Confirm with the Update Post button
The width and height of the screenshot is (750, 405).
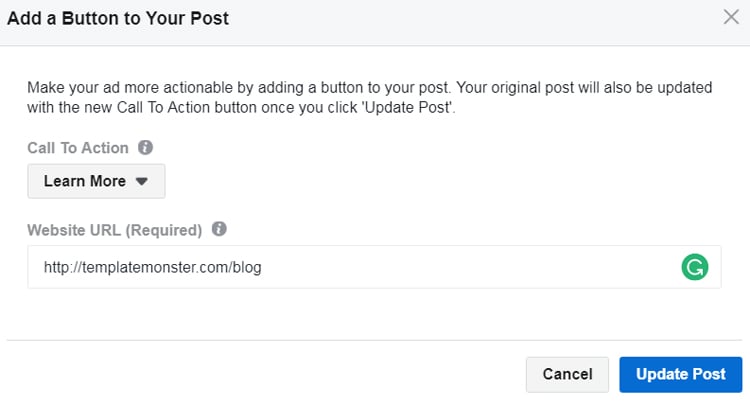[680, 374]
